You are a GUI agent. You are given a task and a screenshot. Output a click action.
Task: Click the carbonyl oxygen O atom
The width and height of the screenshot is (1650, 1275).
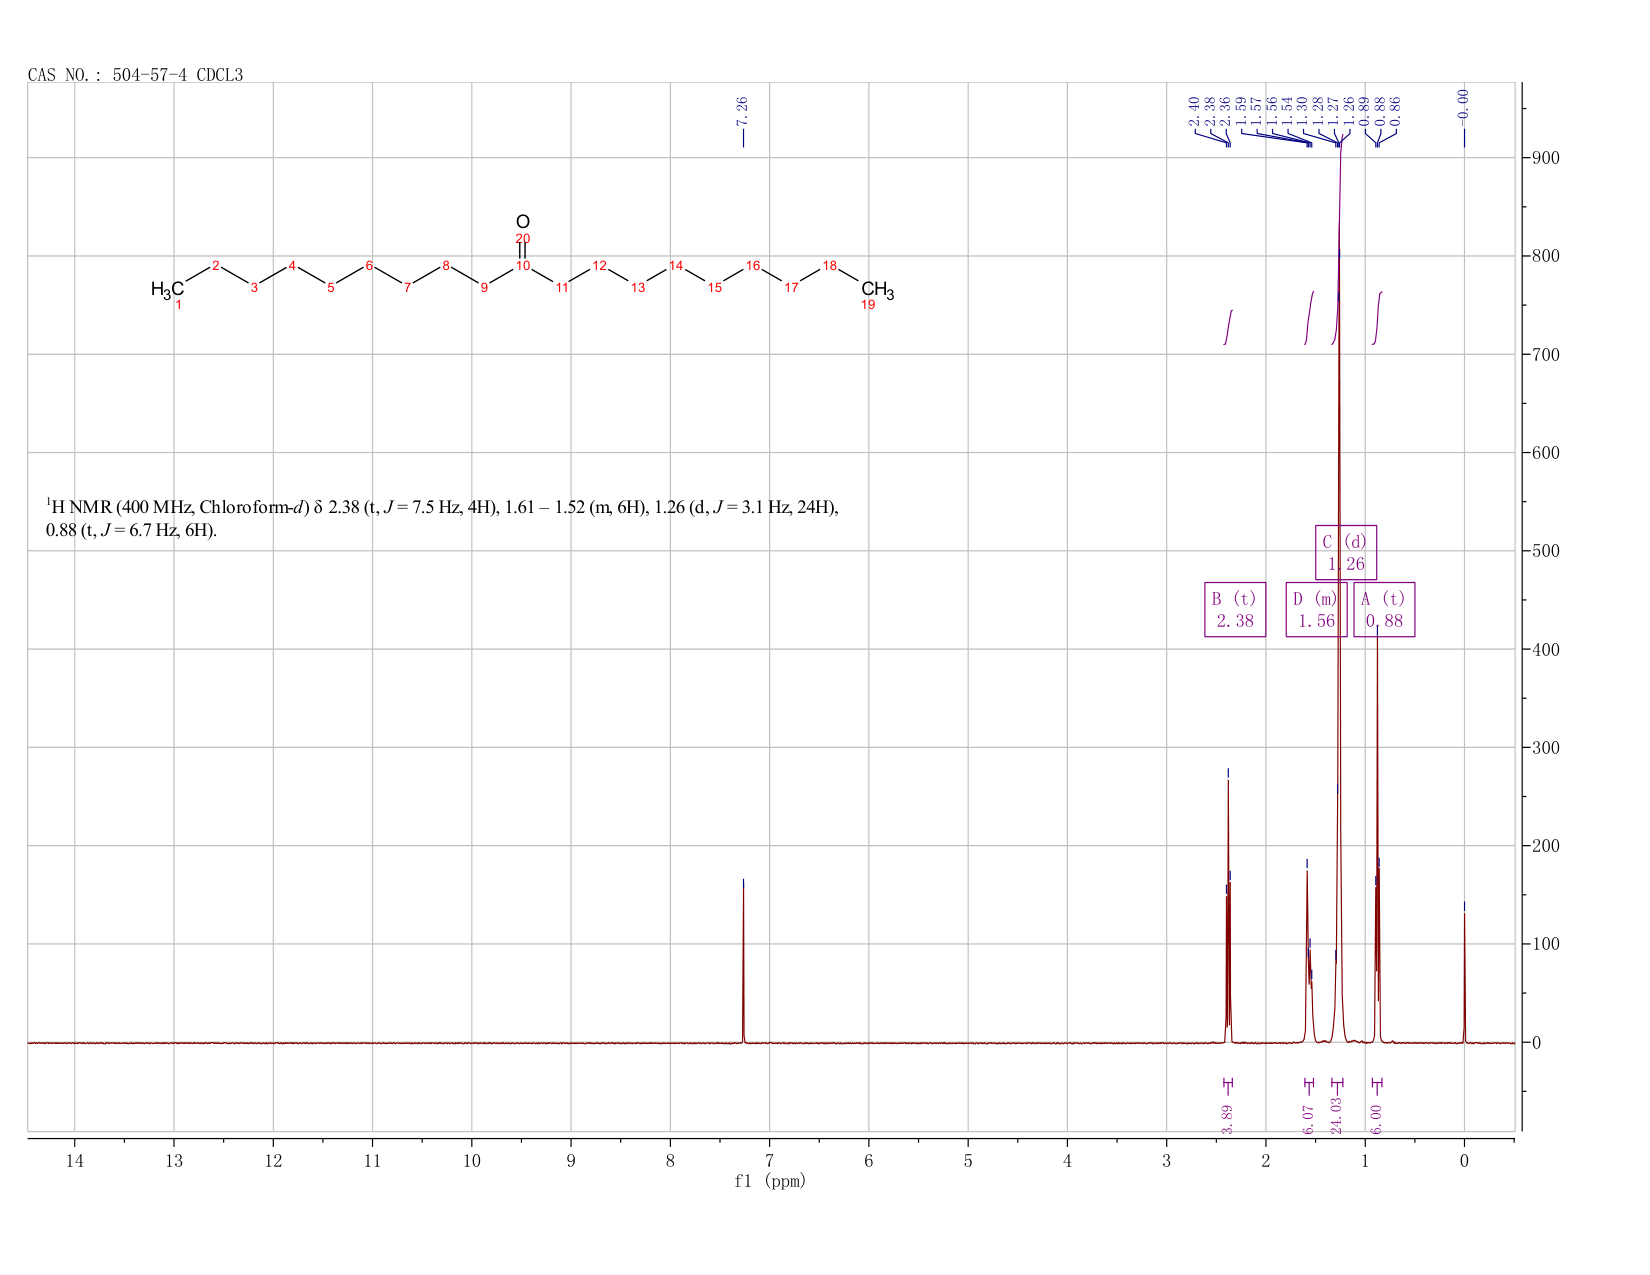pos(522,222)
